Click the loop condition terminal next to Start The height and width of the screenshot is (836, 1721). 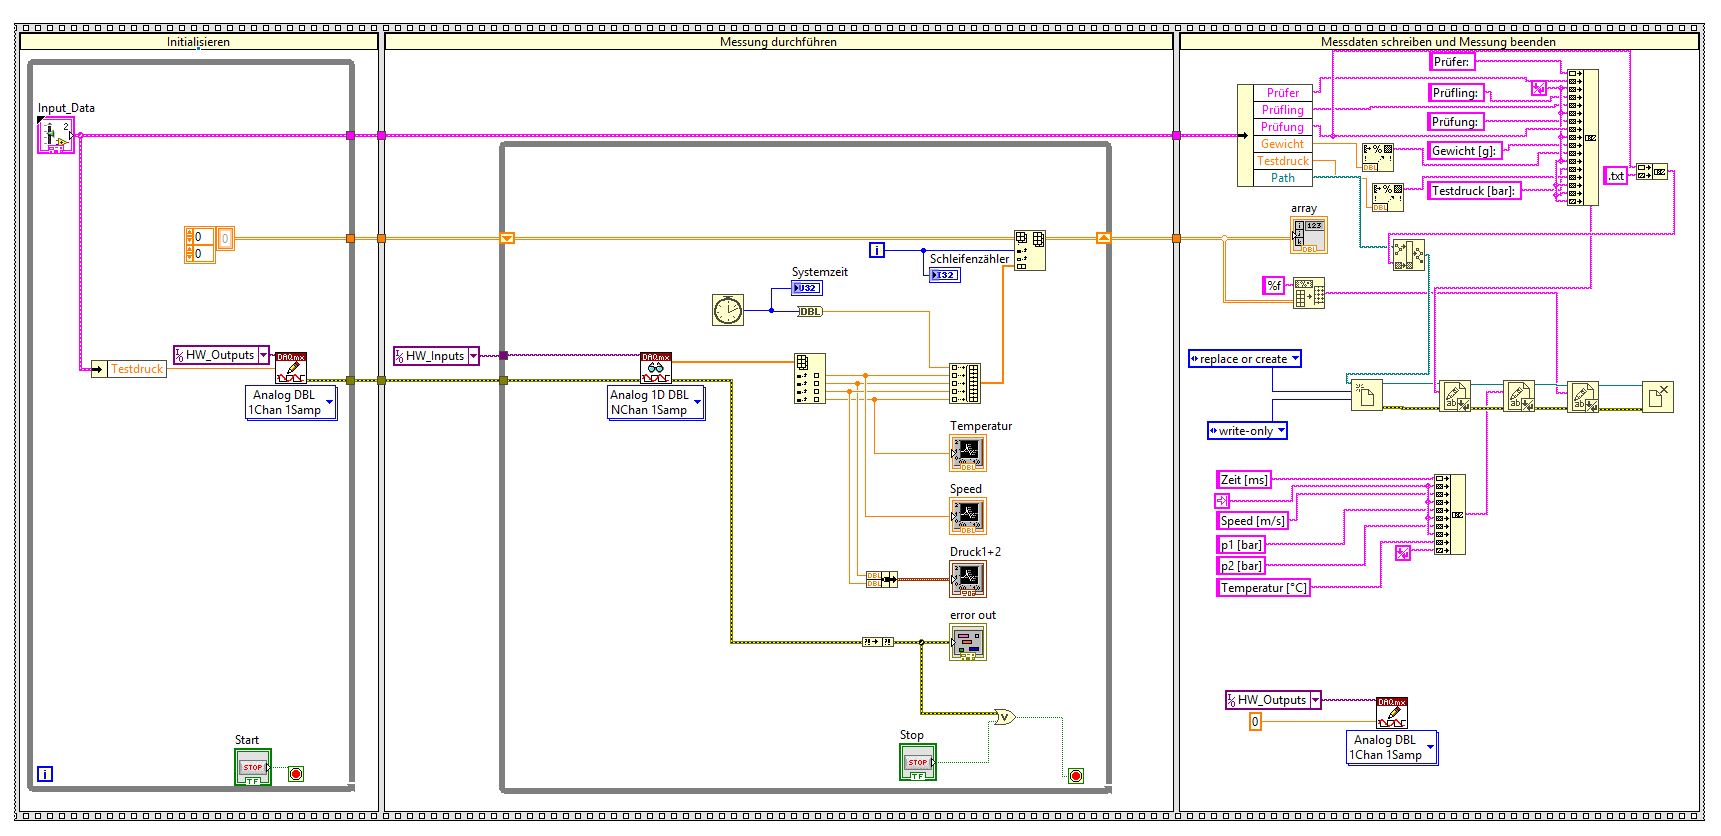(x=296, y=774)
